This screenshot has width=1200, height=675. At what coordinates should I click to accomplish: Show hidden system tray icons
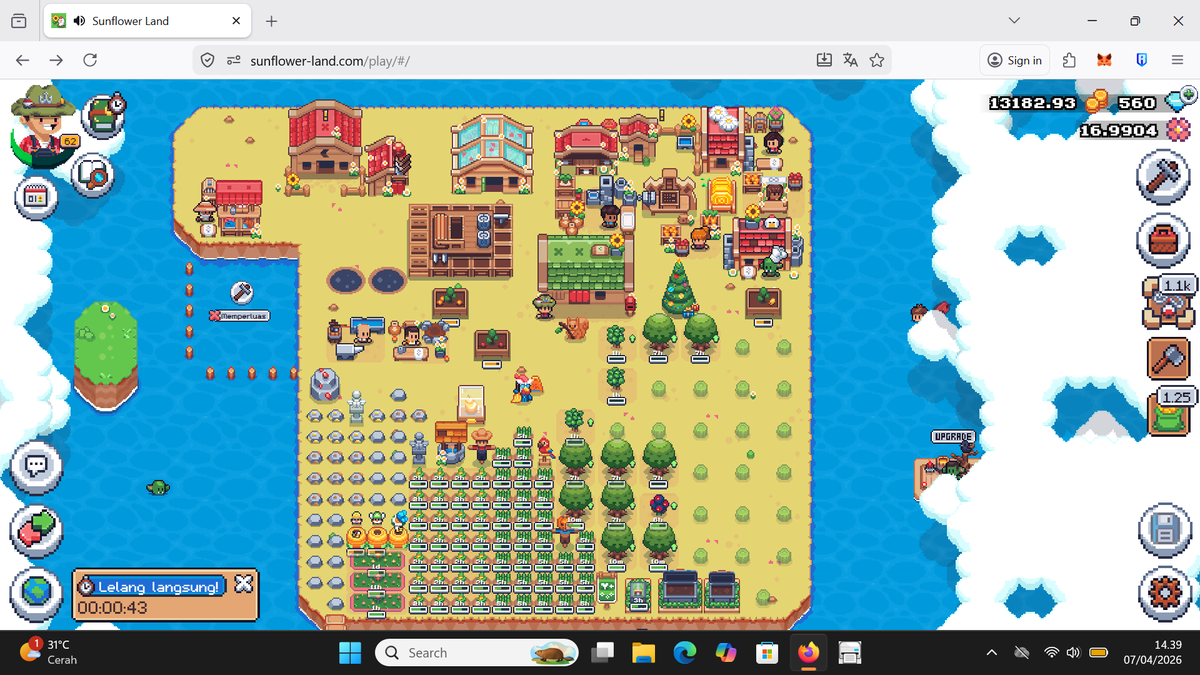[x=992, y=653]
